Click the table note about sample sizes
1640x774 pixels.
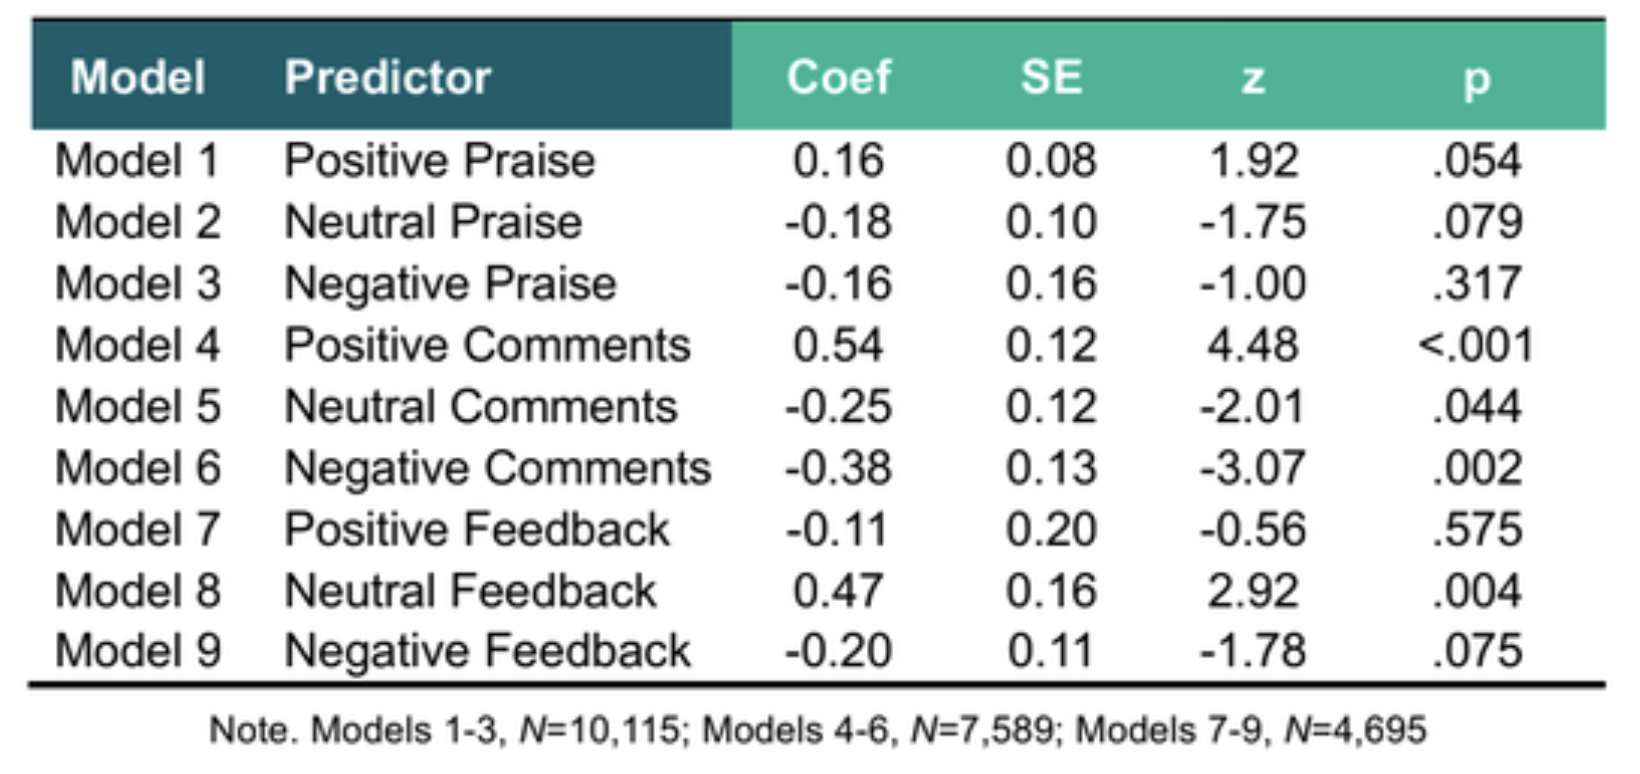click(x=817, y=731)
